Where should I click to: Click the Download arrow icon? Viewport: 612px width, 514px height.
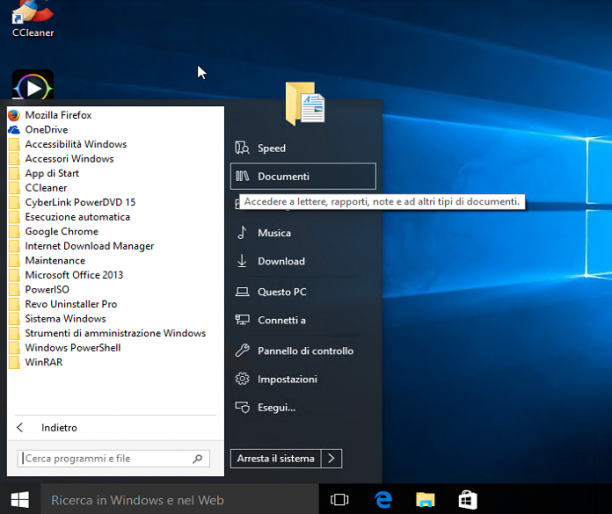[x=242, y=261]
